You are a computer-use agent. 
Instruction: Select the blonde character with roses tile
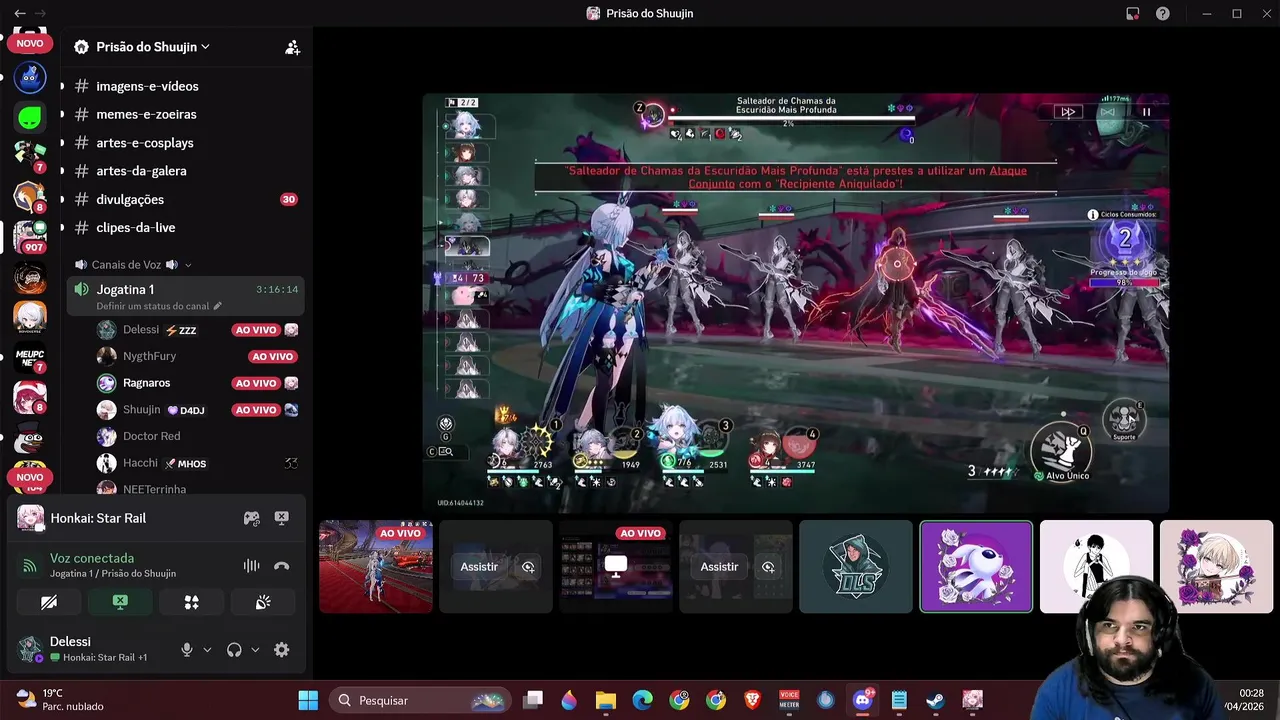pyautogui.click(x=1216, y=566)
